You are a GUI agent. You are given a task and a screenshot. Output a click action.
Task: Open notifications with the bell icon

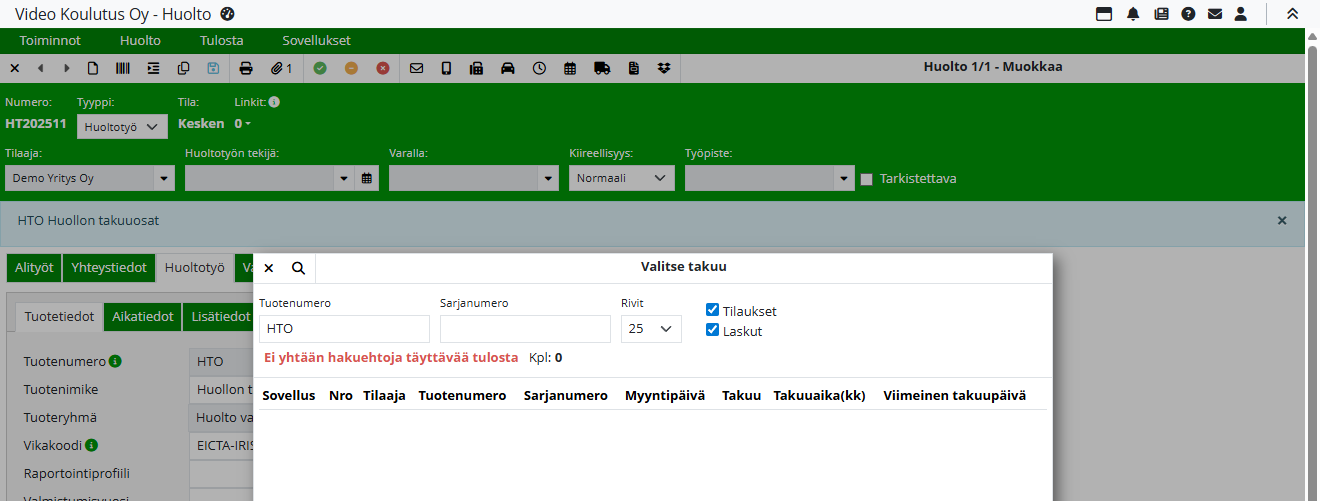pos(1133,14)
